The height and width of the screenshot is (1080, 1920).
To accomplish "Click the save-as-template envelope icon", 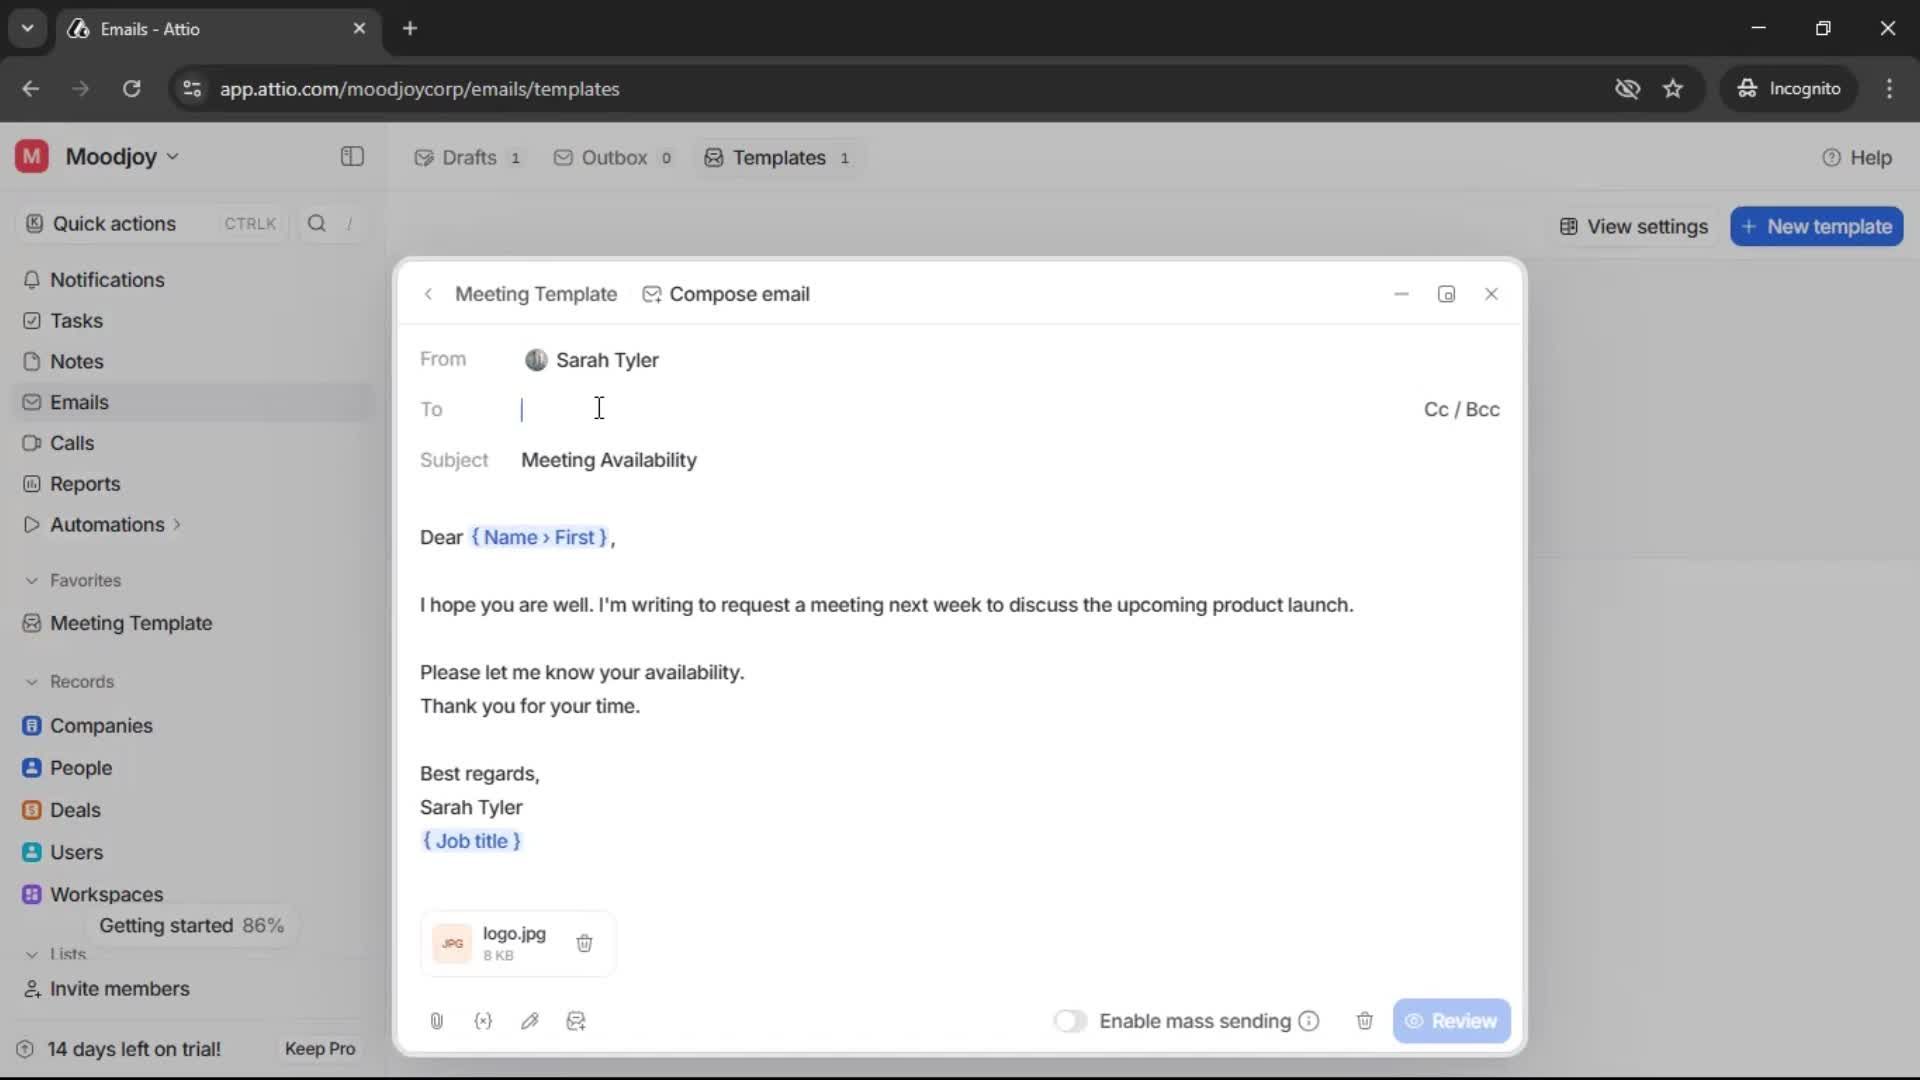I will click(x=577, y=1021).
